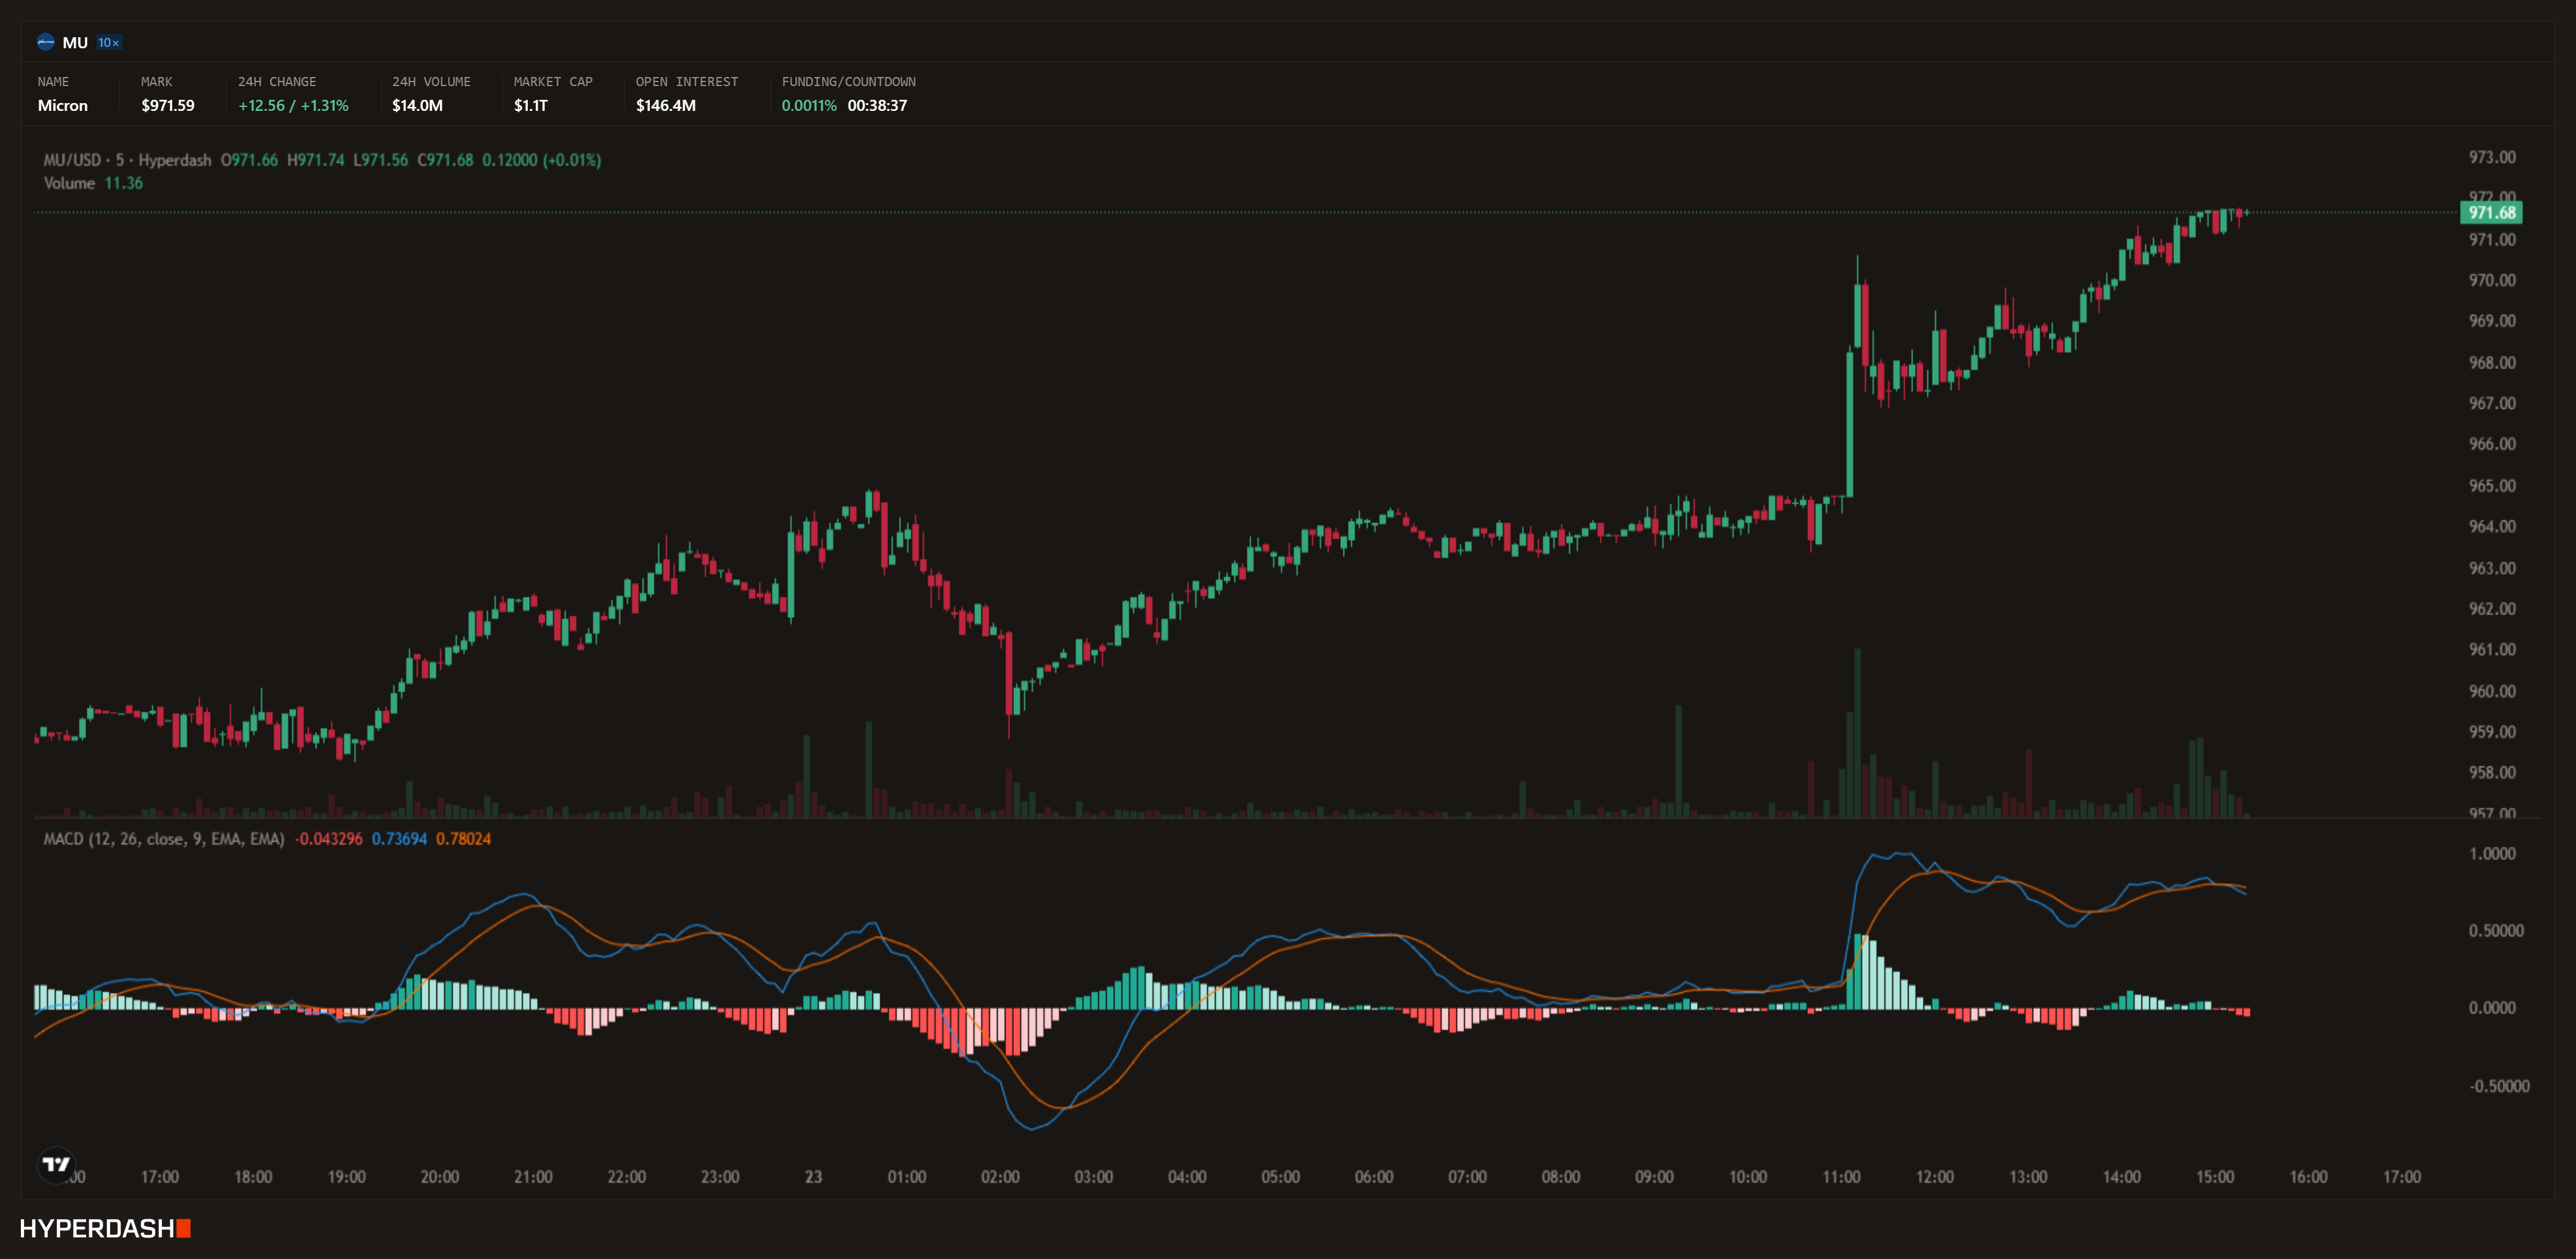Click the MACD line value 0.73694
Viewport: 2576px width, 1259px height.
pyautogui.click(x=399, y=839)
